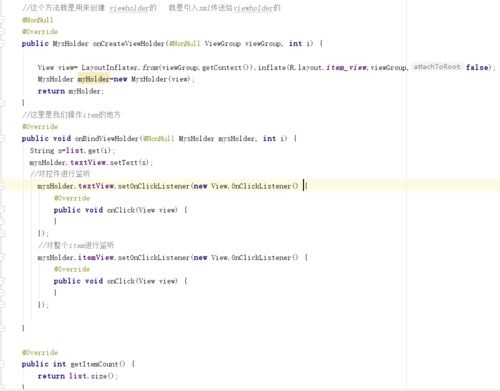The height and width of the screenshot is (391, 500).
Task: Click the @Override above getItemCount
Action: click(40, 353)
